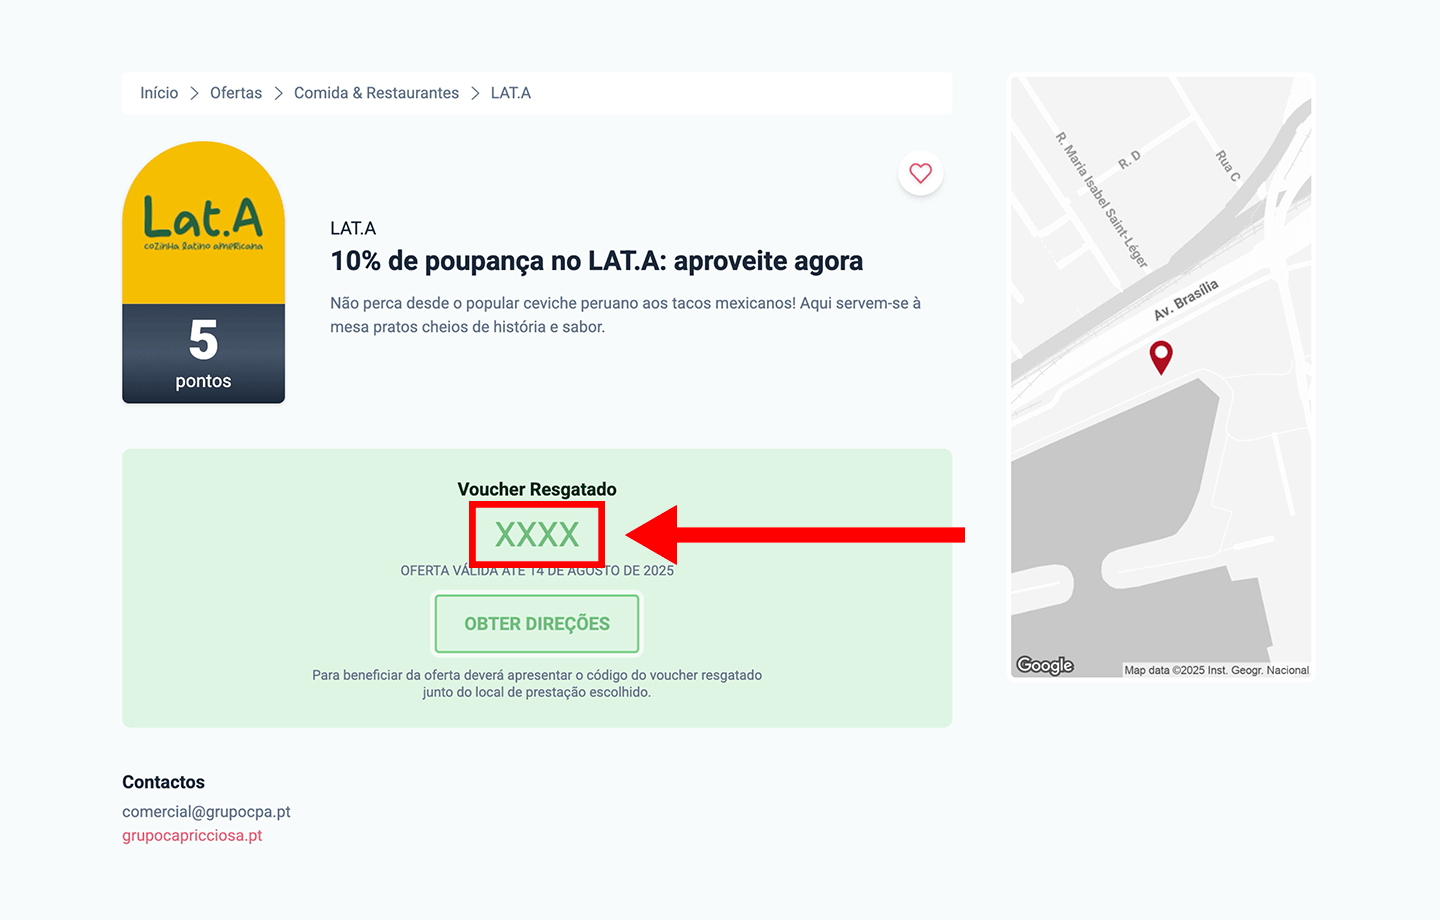Screen dimensions: 1440x920
Task: Click the OBTER DIREÇÕES button
Action: [536, 623]
